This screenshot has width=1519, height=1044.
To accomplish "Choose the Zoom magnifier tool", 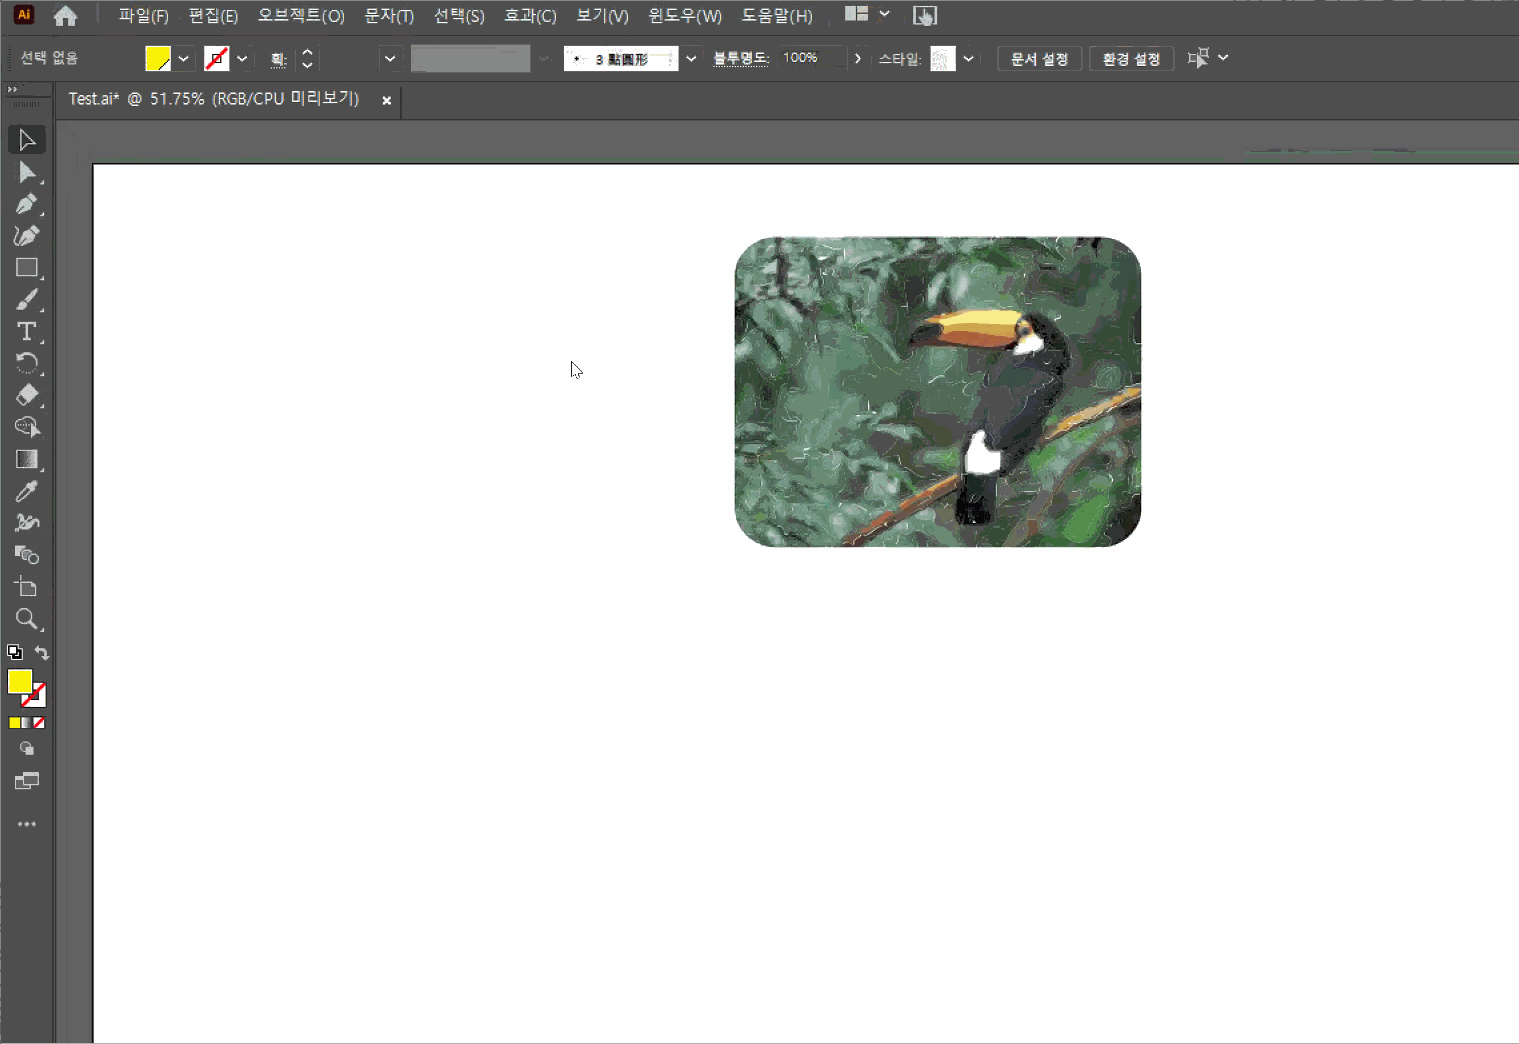I will [27, 619].
